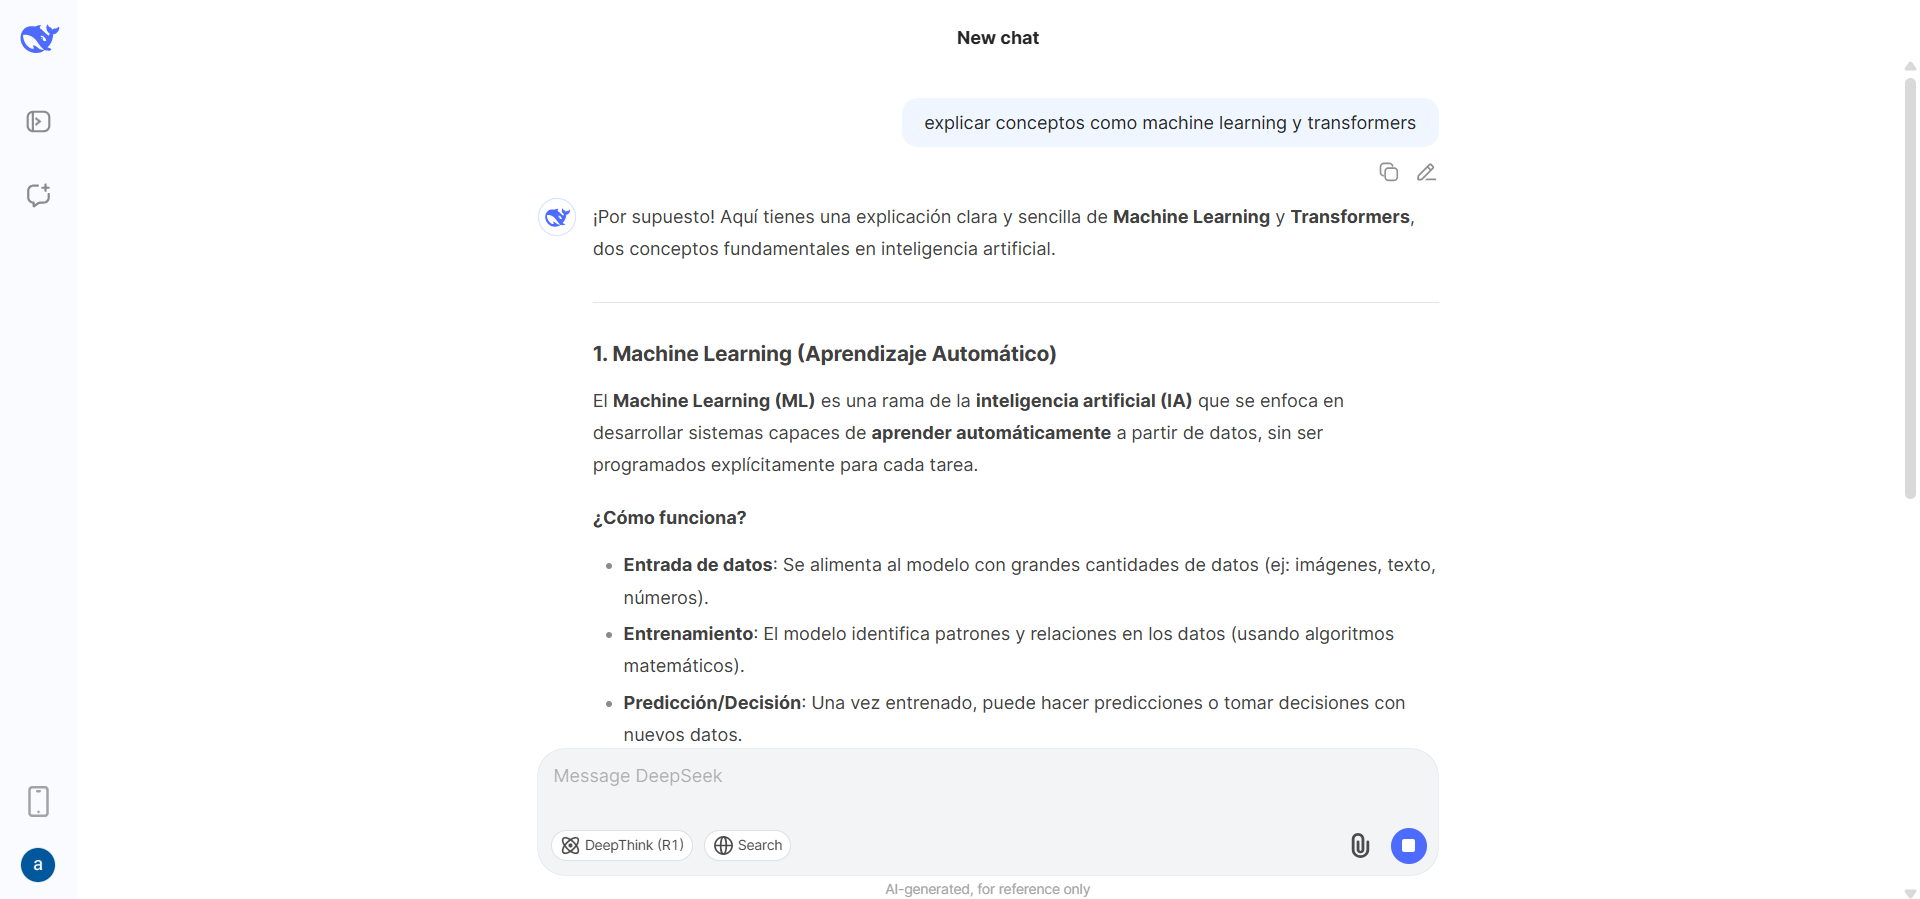Image resolution: width=1920 pixels, height=899 pixels.
Task: Start a new chat from sidebar icon
Action: tap(38, 195)
